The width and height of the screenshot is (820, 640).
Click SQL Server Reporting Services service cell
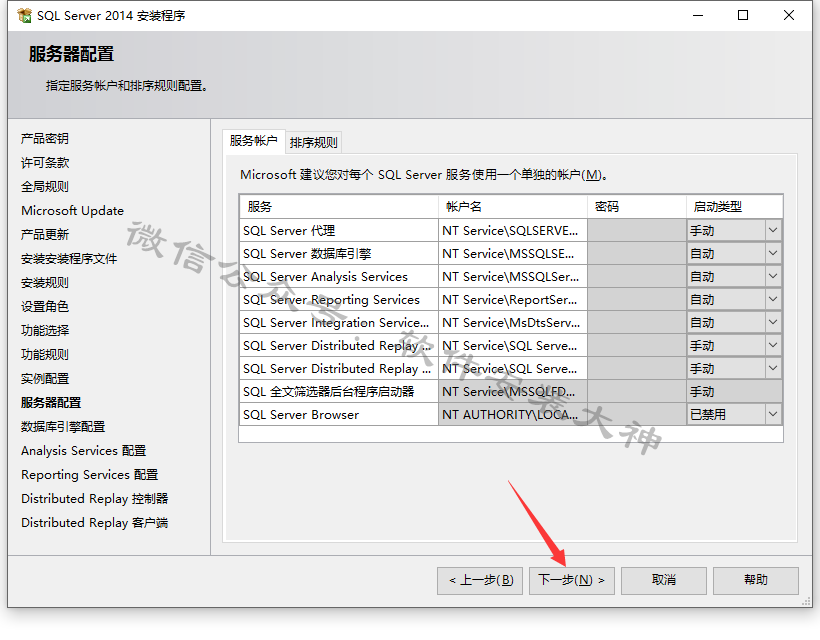point(339,299)
